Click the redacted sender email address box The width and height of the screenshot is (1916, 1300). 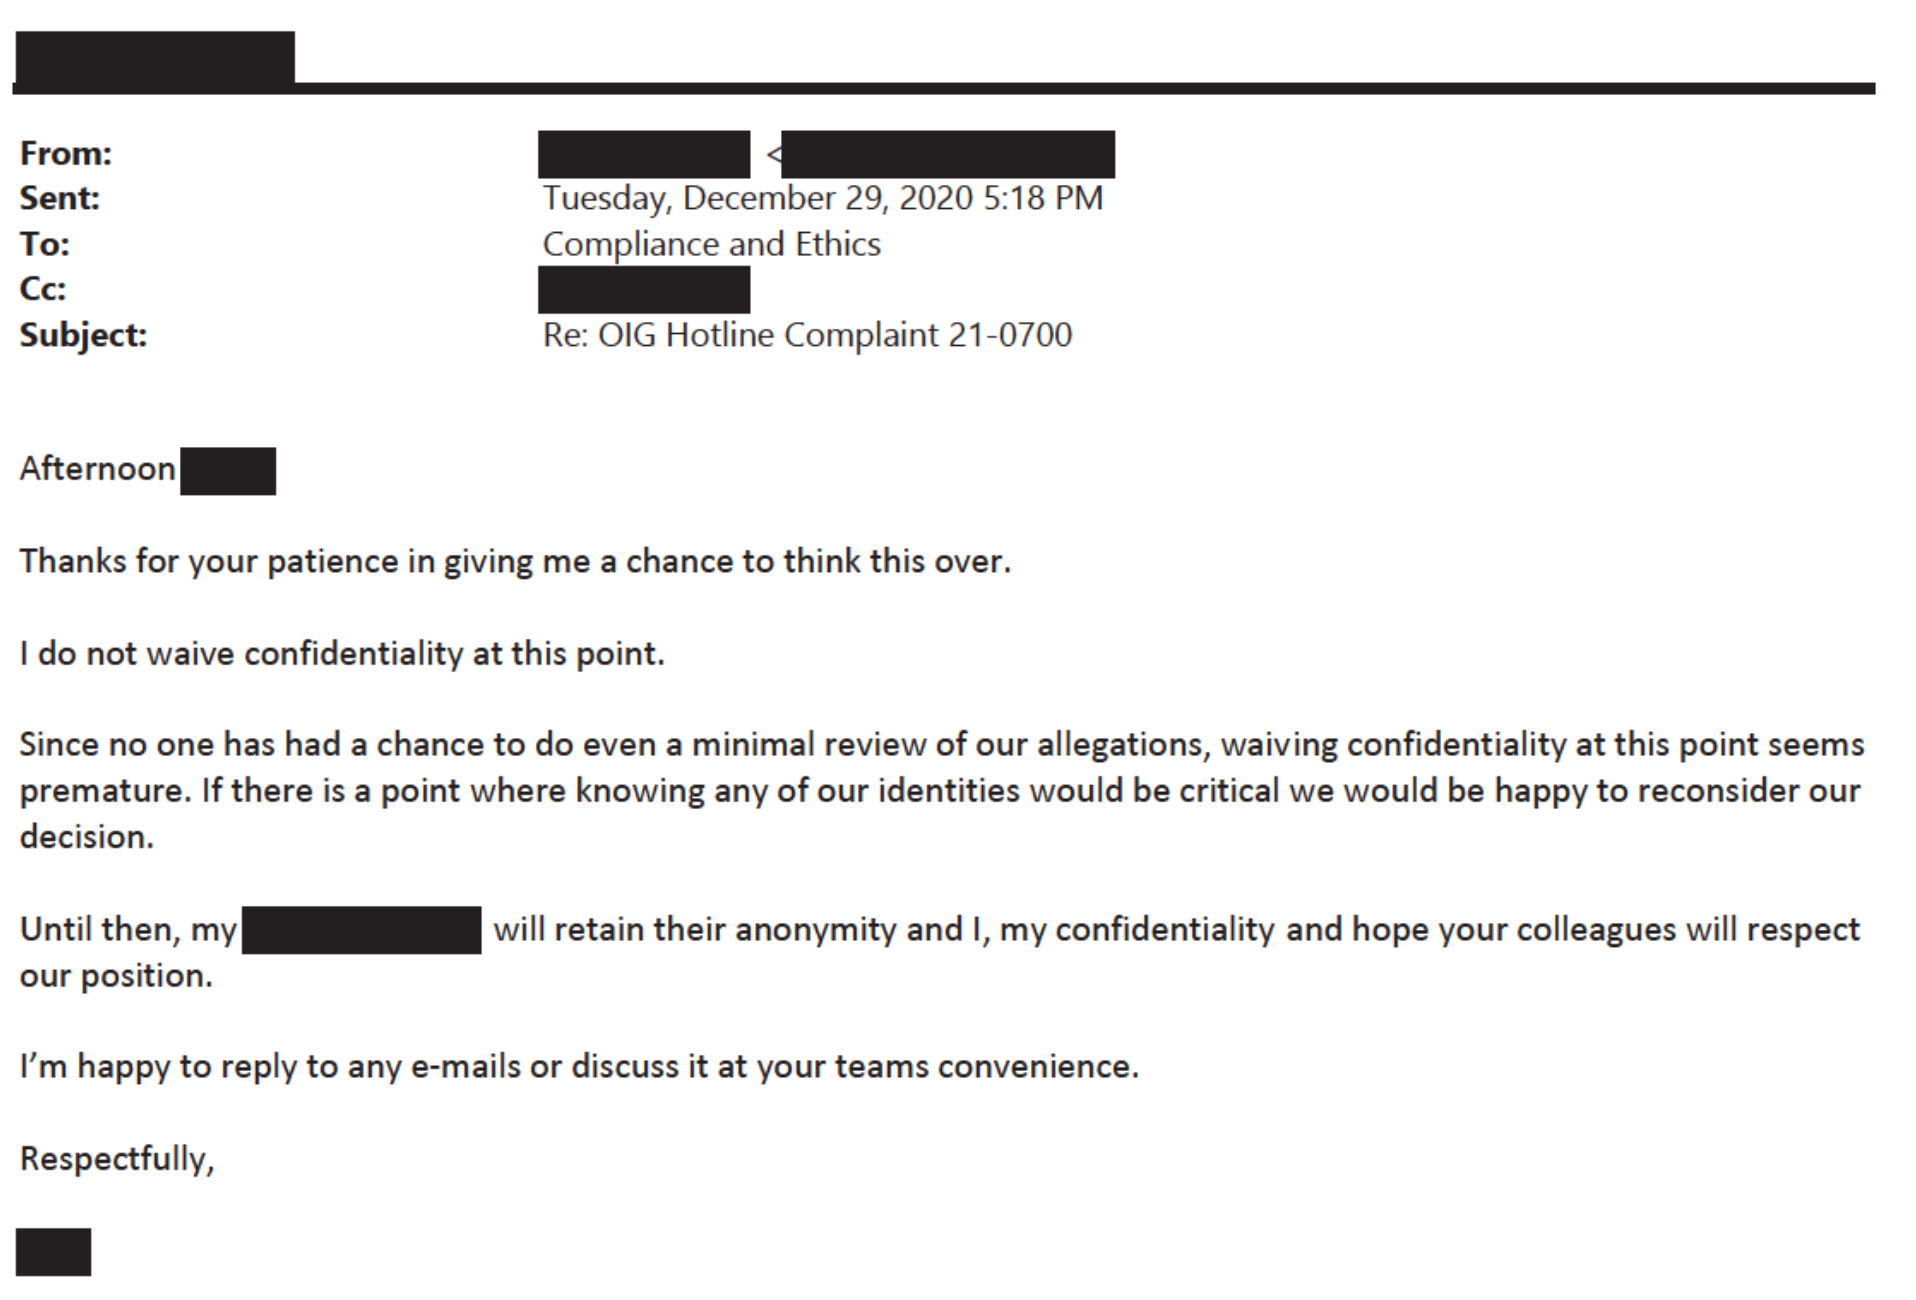point(948,154)
